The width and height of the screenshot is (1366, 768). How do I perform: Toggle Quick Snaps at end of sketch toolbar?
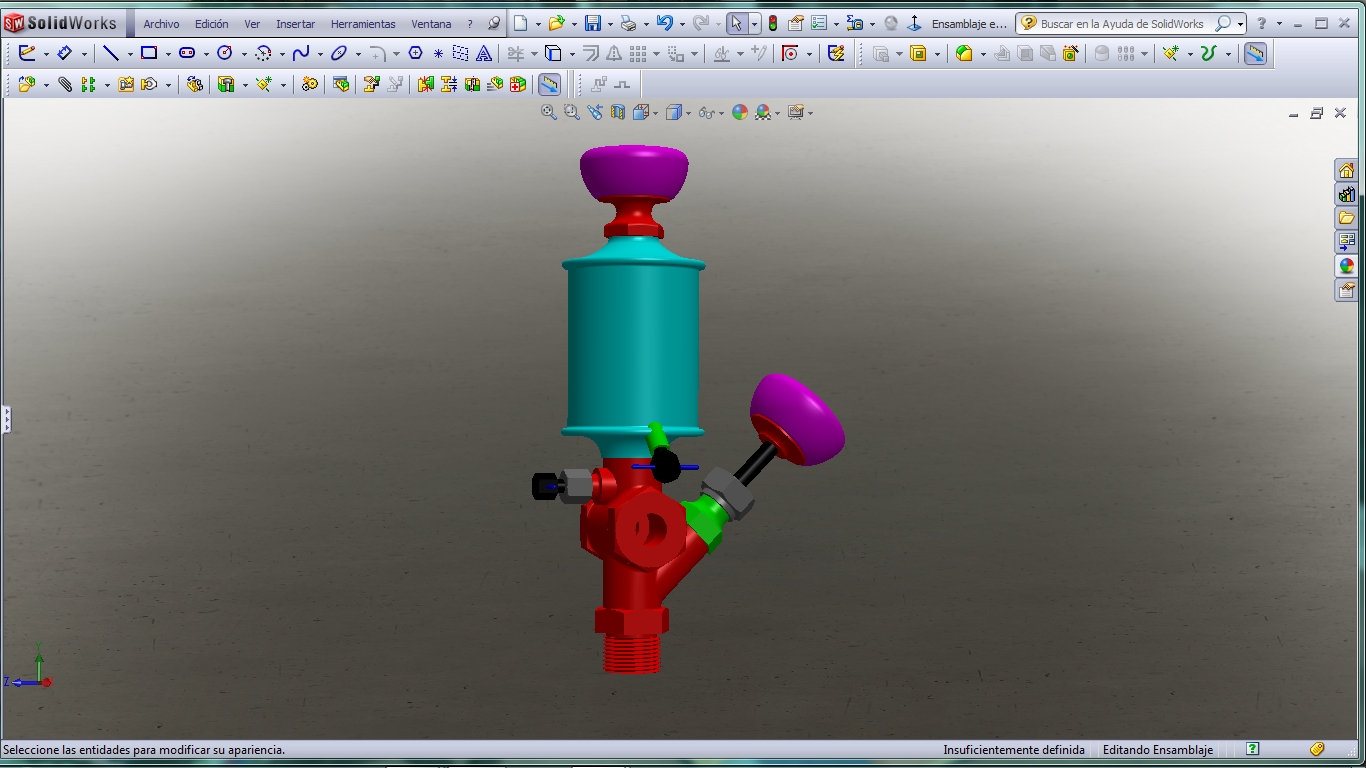(x=1255, y=54)
